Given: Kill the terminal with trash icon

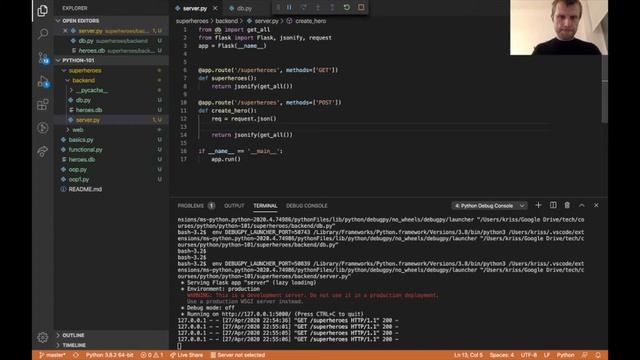Looking at the screenshot, I should 567,205.
